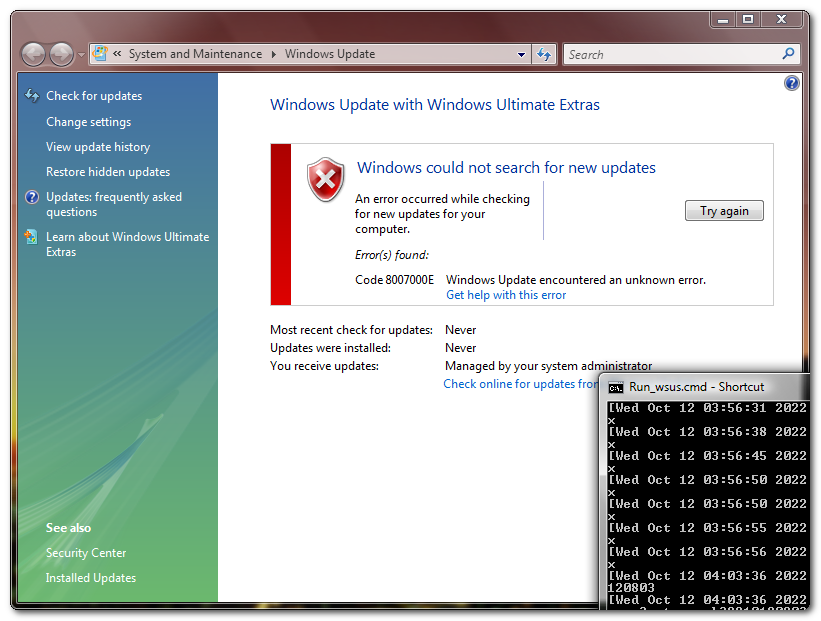The width and height of the screenshot is (821, 621).
Task: Click the Windows could not search heading
Action: tap(506, 168)
